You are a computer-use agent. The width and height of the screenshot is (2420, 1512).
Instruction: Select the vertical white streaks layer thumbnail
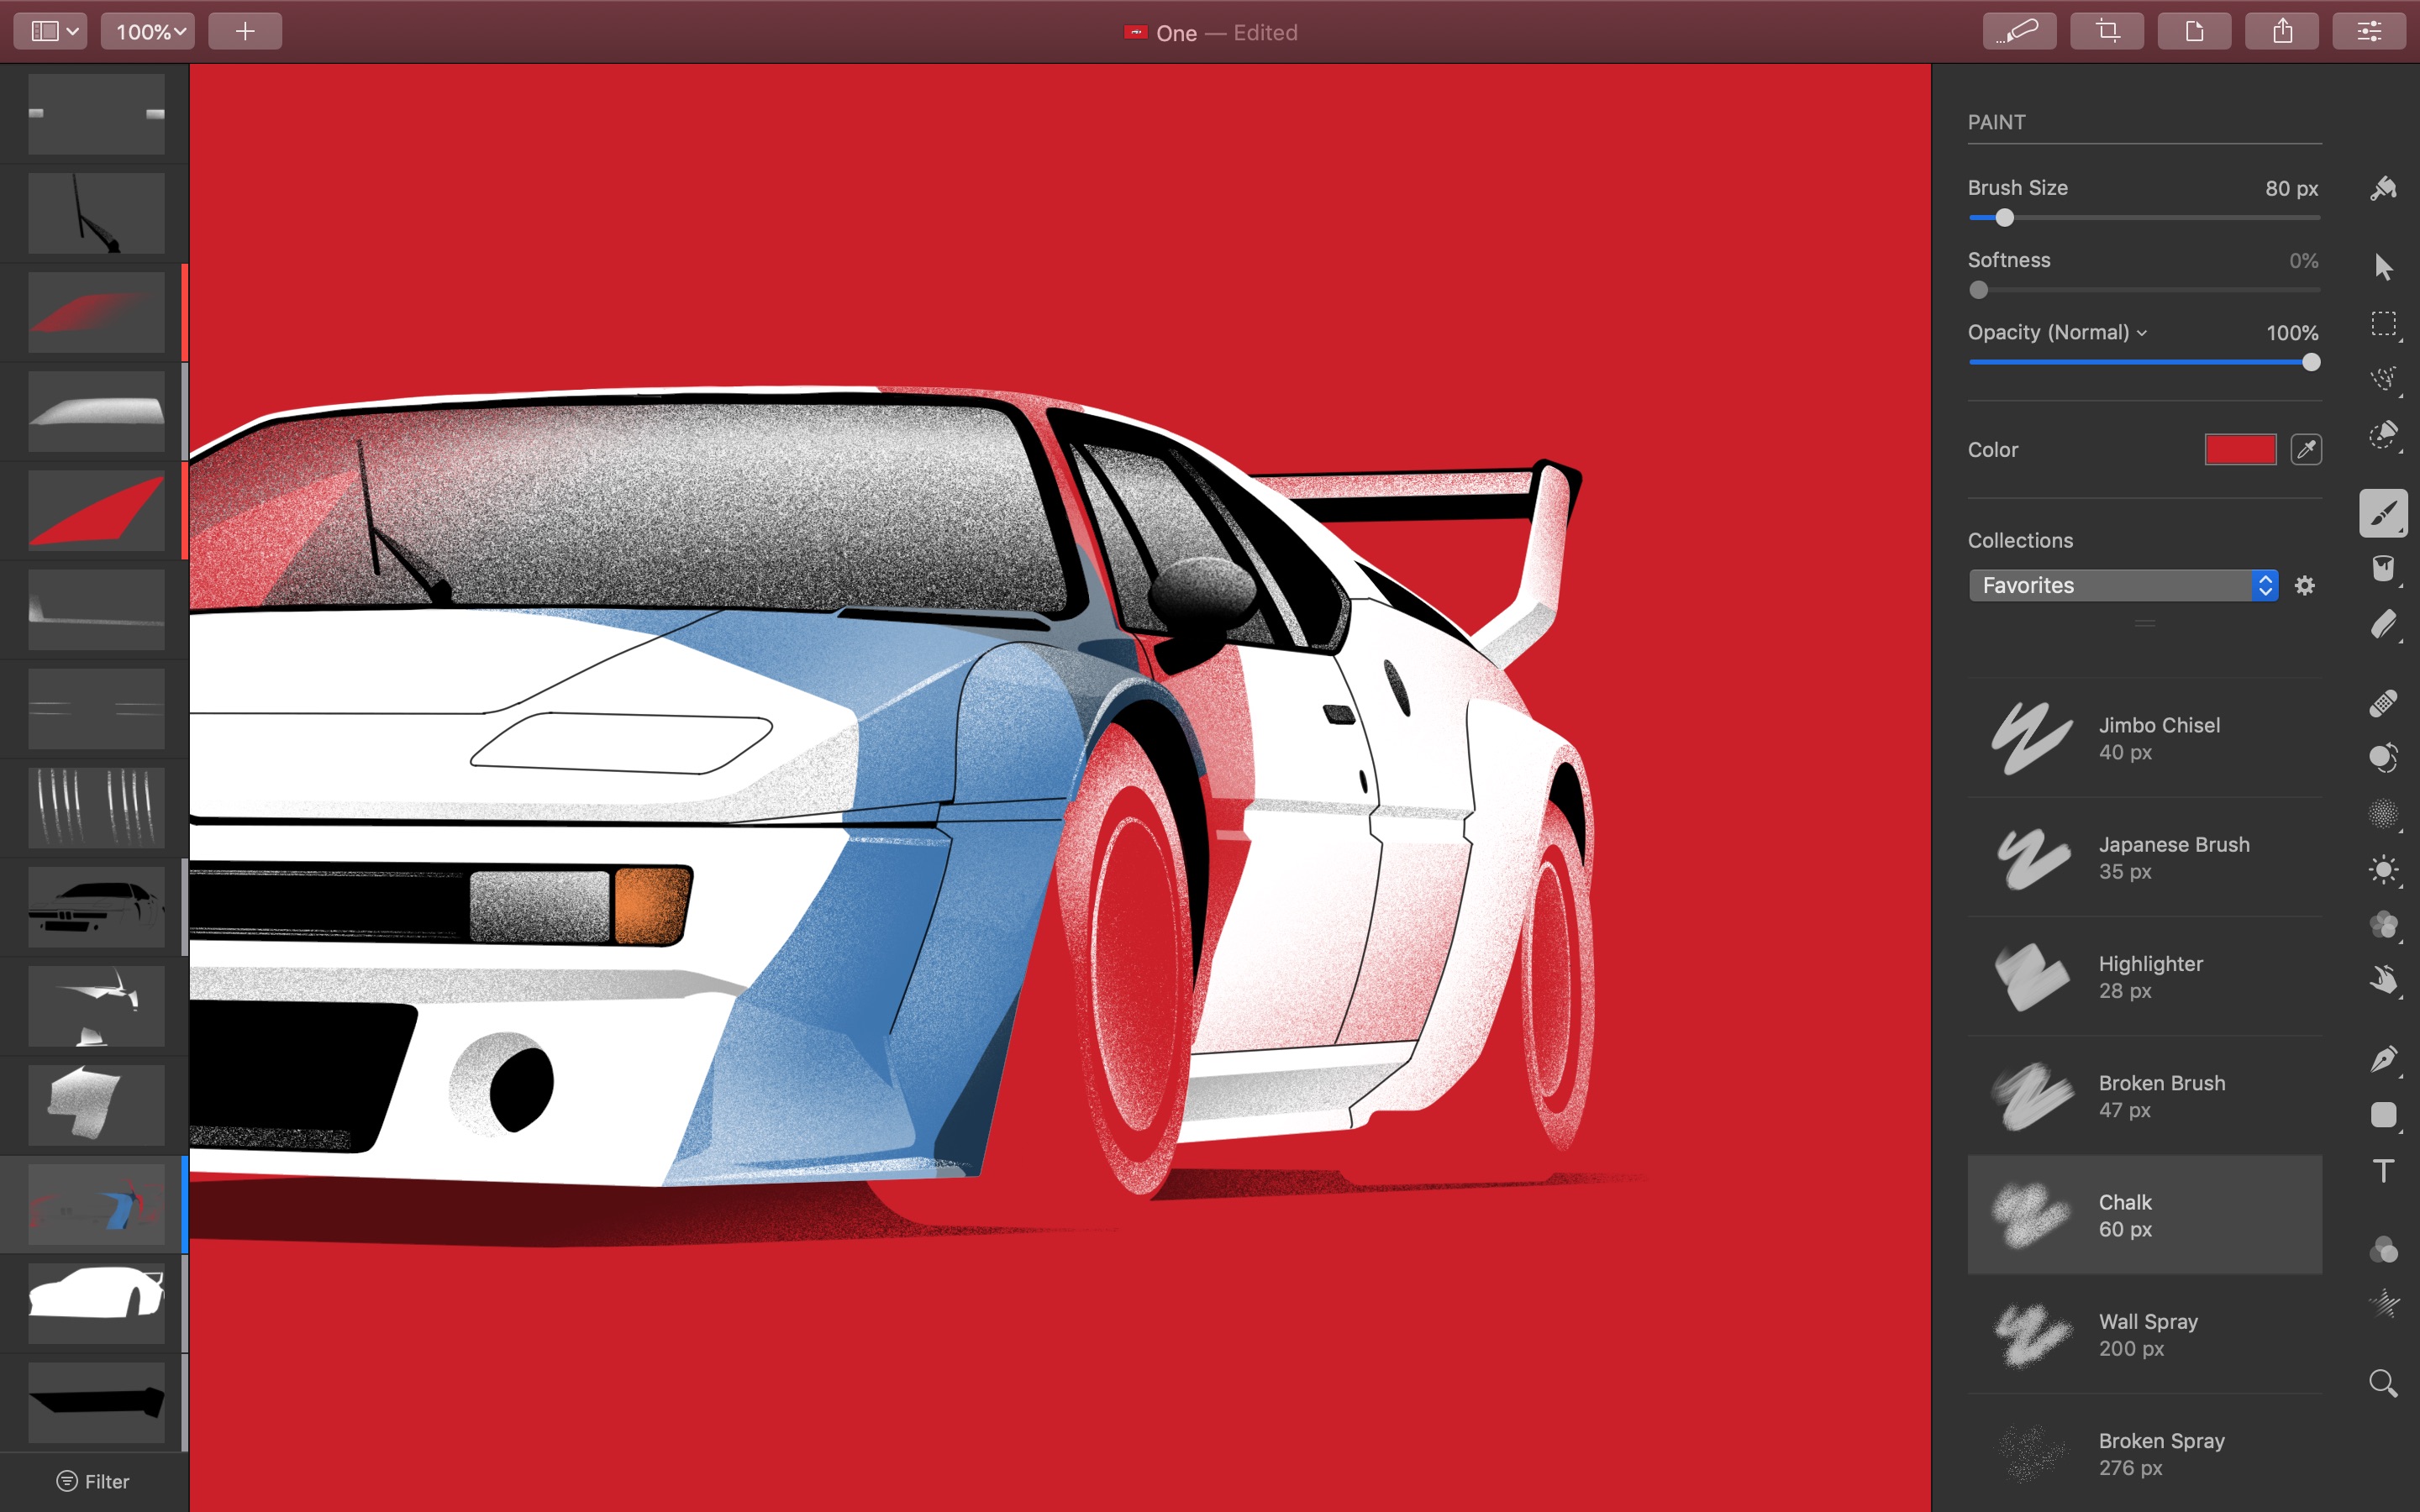[96, 807]
